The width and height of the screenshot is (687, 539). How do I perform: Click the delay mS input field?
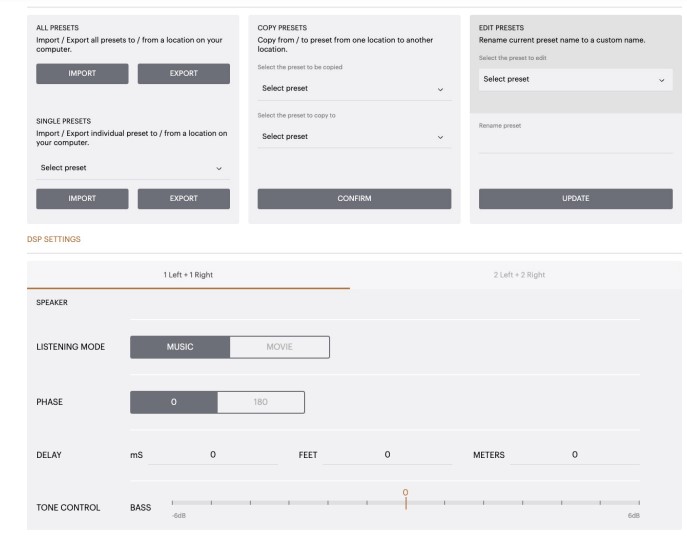coord(213,455)
